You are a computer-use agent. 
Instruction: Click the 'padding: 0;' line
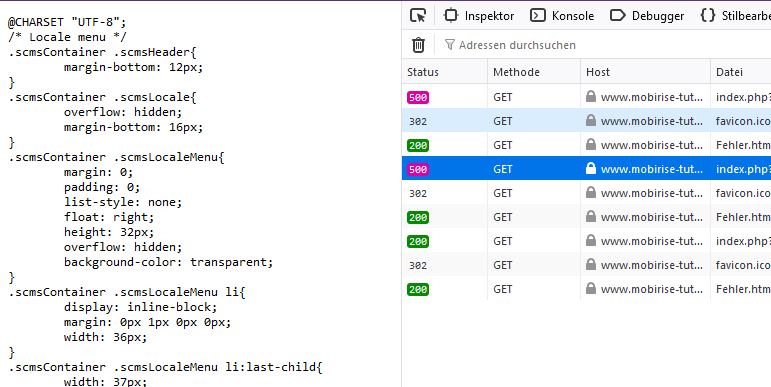102,187
